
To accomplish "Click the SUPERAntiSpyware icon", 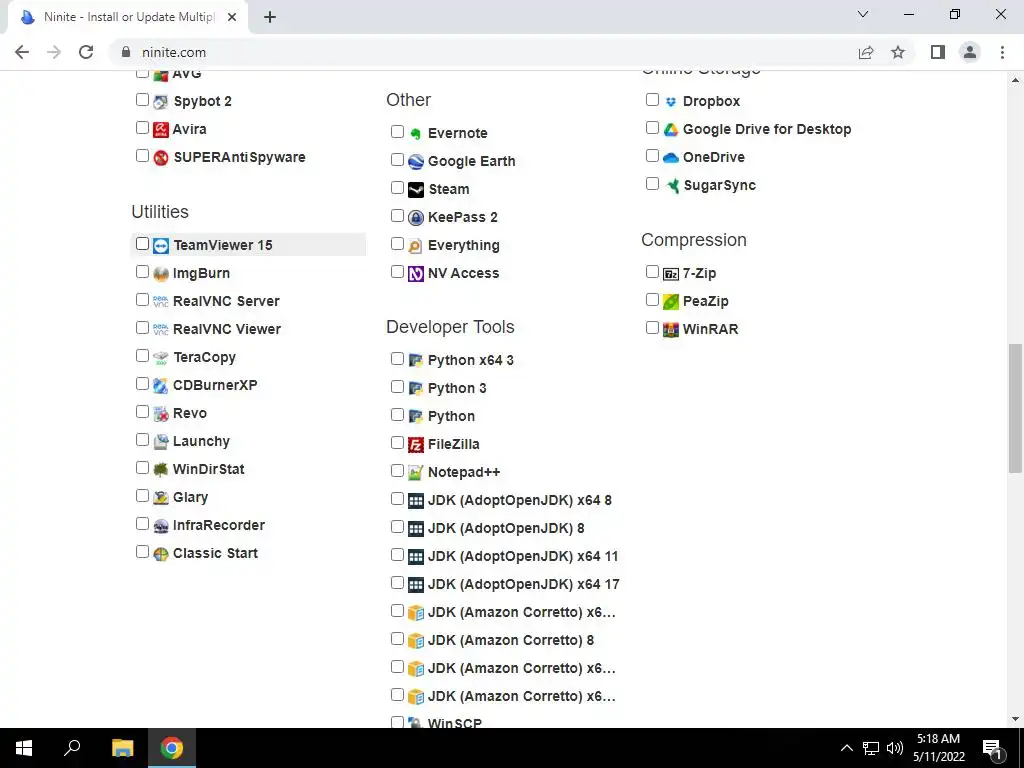I will coord(161,157).
